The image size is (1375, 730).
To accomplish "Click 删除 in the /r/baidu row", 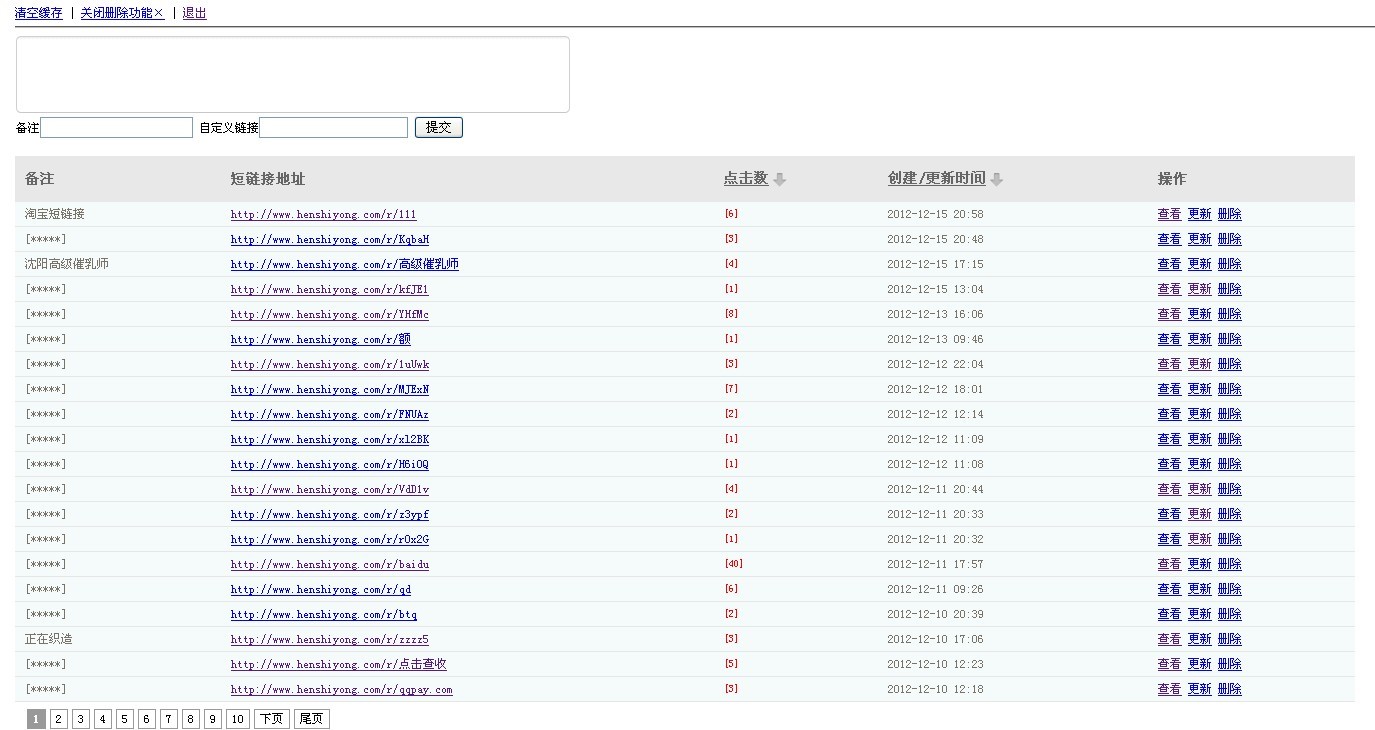I will pyautogui.click(x=1229, y=564).
